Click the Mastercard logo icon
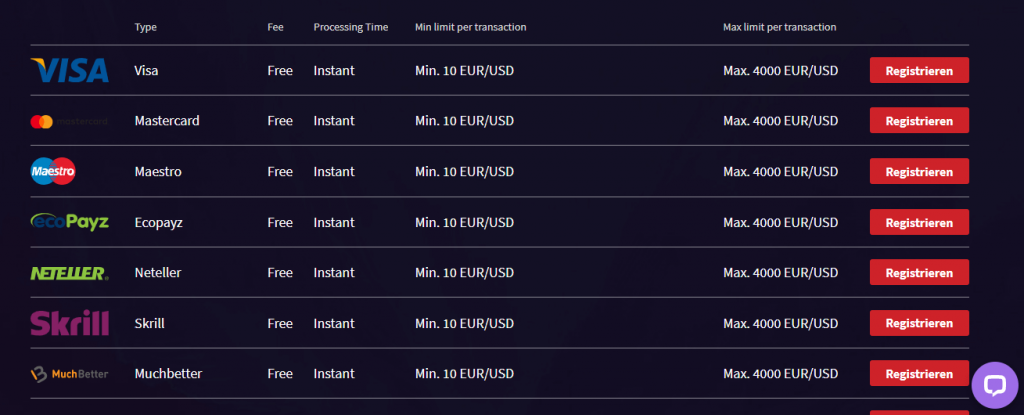The height and width of the screenshot is (415, 1024). (x=69, y=122)
